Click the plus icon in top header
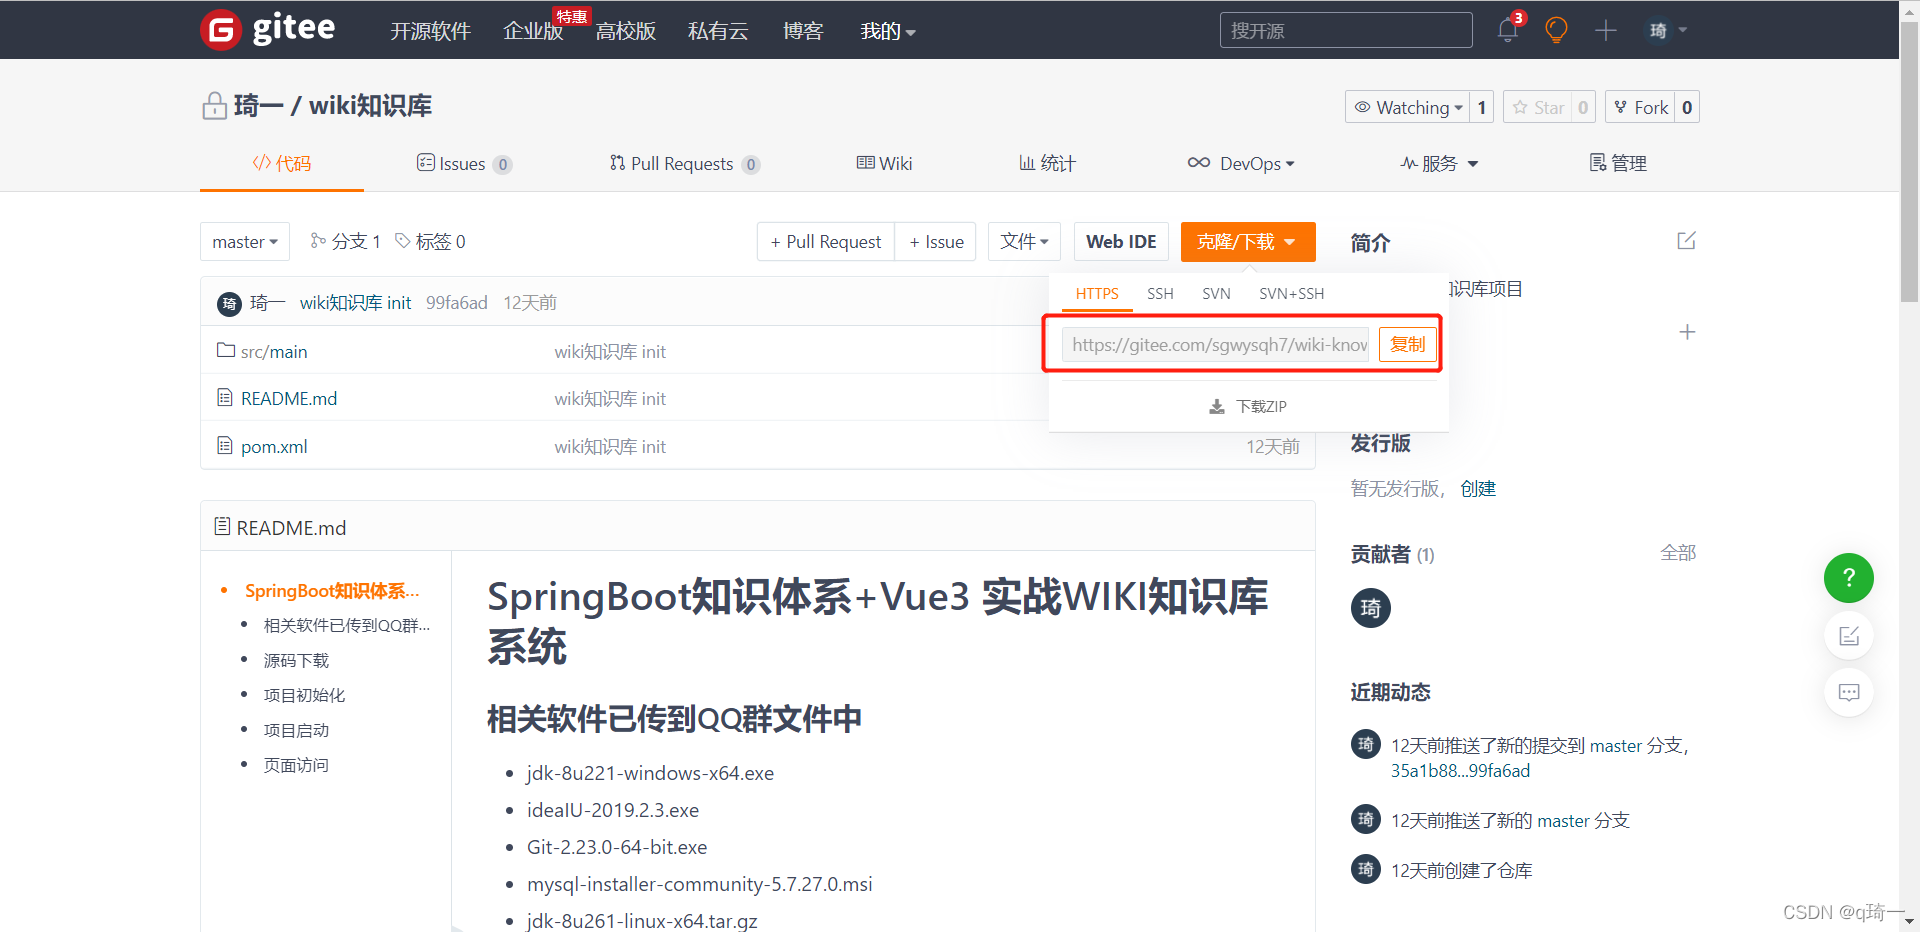 tap(1606, 30)
